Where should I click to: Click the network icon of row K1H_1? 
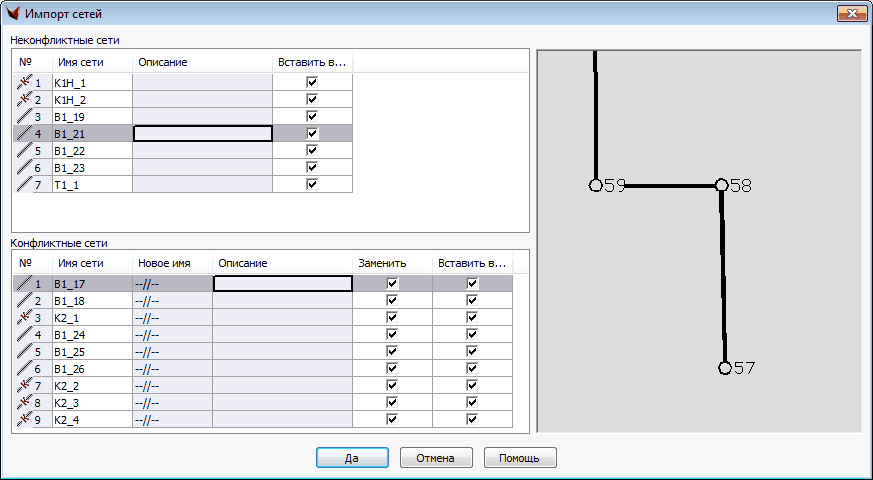23,83
